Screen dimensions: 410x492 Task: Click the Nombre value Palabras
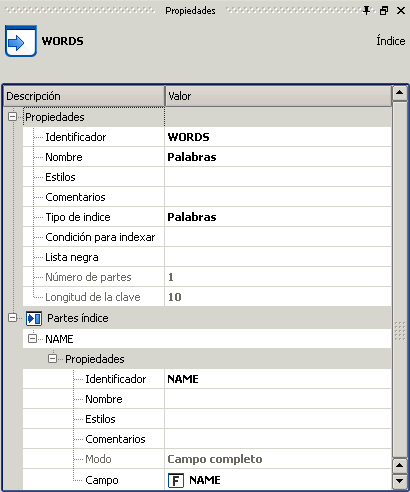[x=278, y=157]
